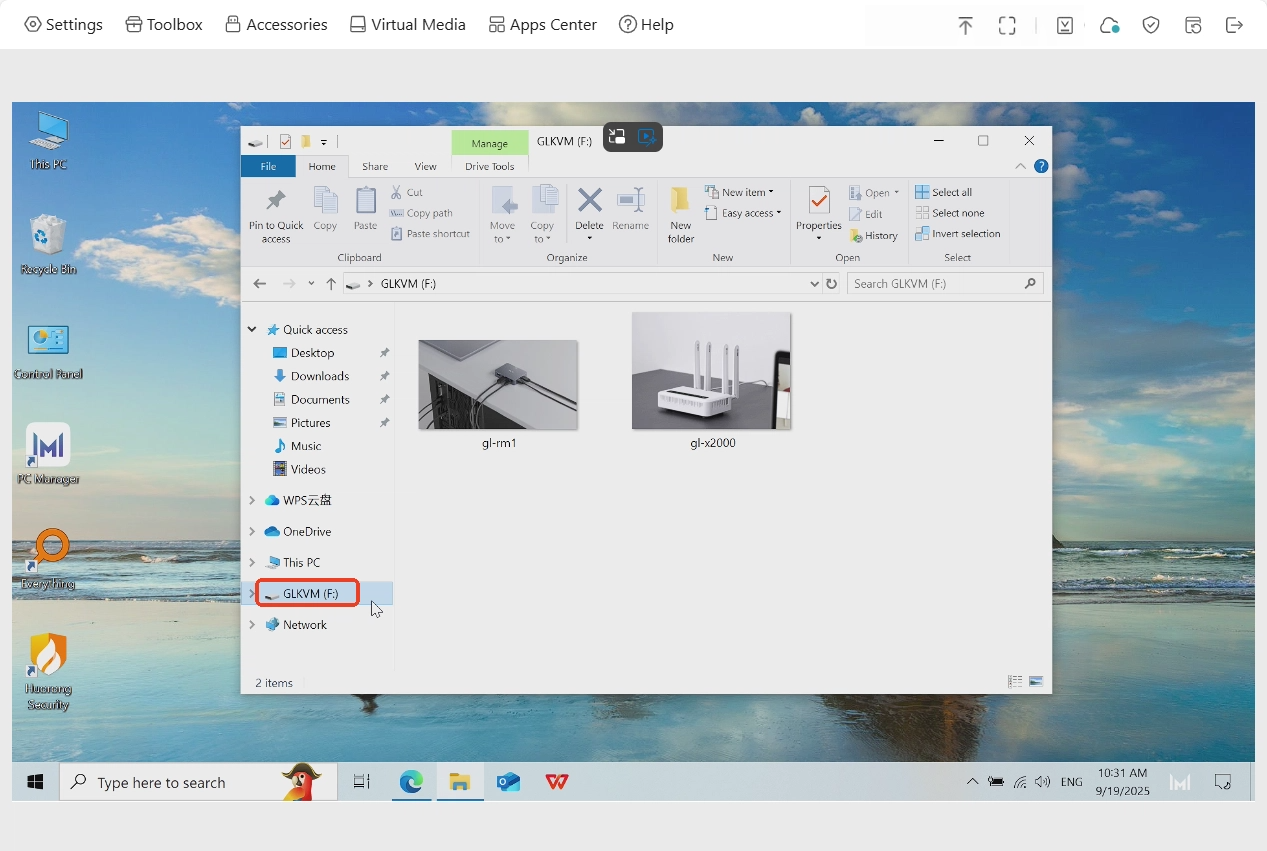The height and width of the screenshot is (851, 1267).
Task: Select the gl-x2000 image thumbnail
Action: [x=712, y=372]
